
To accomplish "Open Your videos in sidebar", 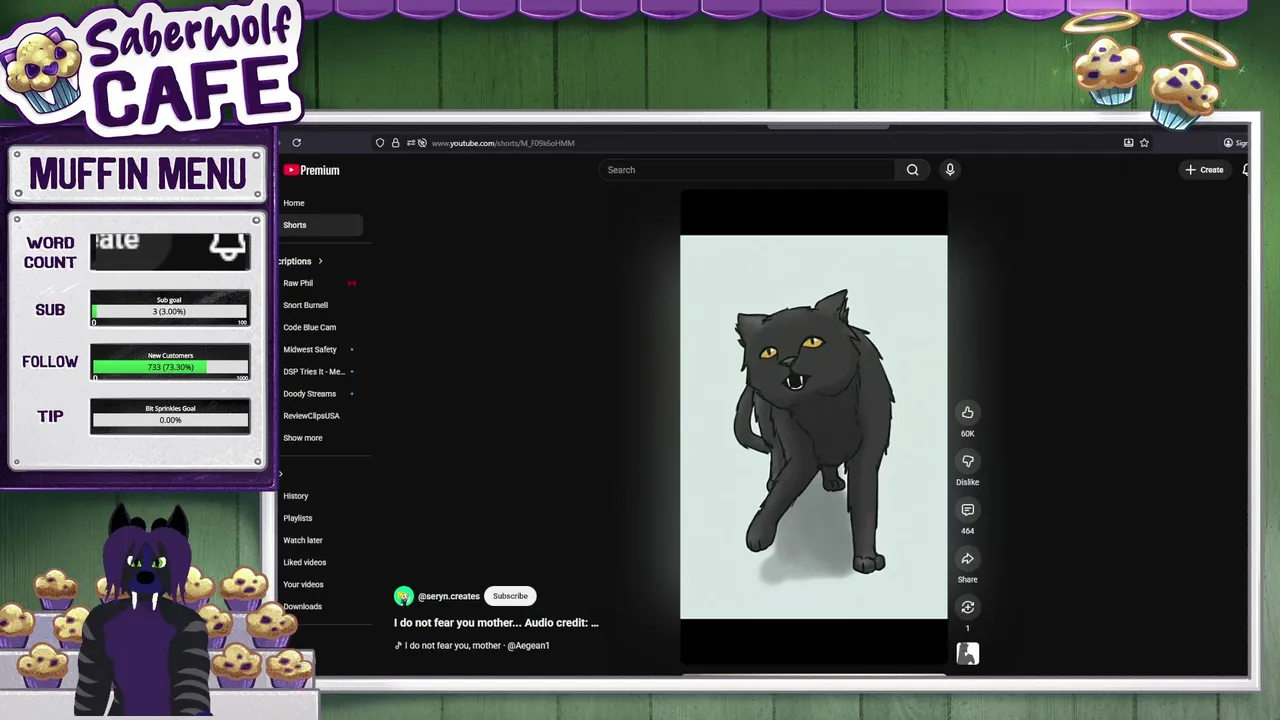I will 303,584.
